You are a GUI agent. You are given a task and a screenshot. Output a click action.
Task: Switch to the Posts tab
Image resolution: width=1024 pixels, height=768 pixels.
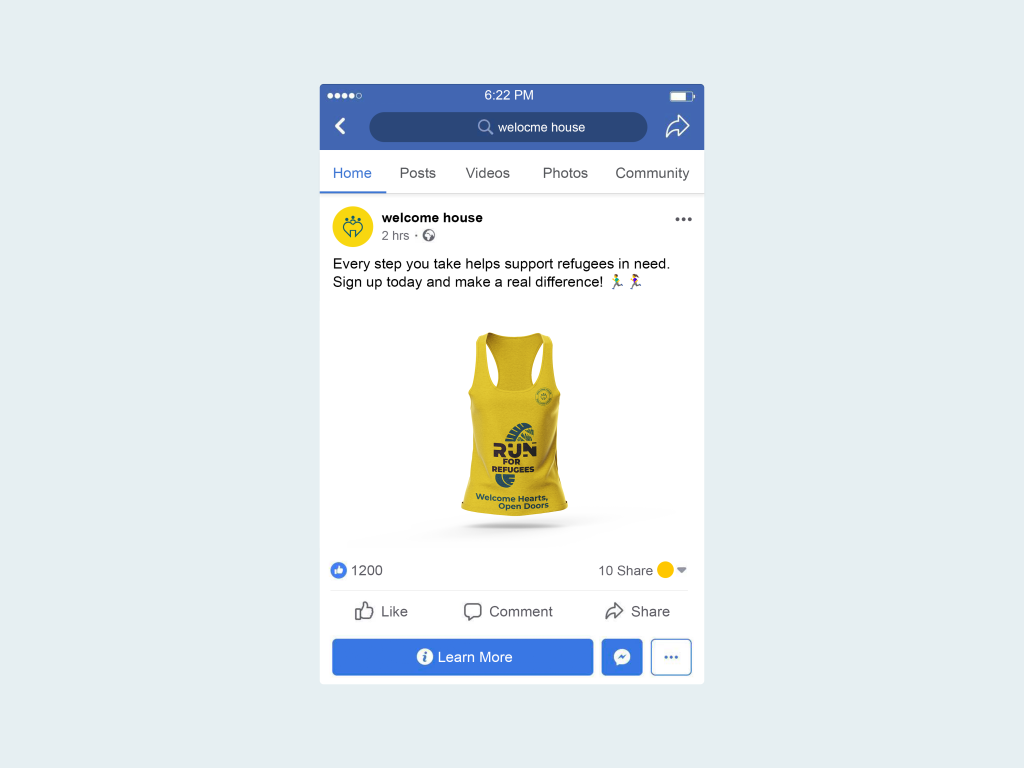[417, 173]
